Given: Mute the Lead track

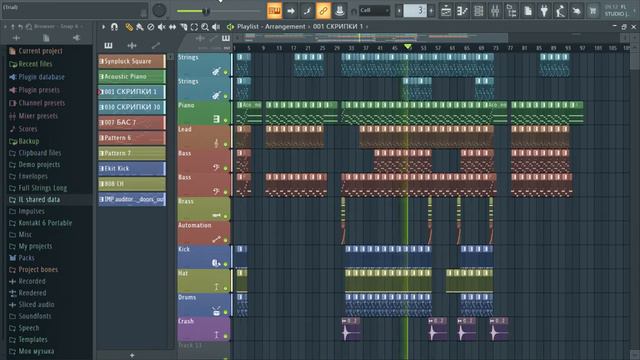Looking at the screenshot, I should tap(225, 144).
